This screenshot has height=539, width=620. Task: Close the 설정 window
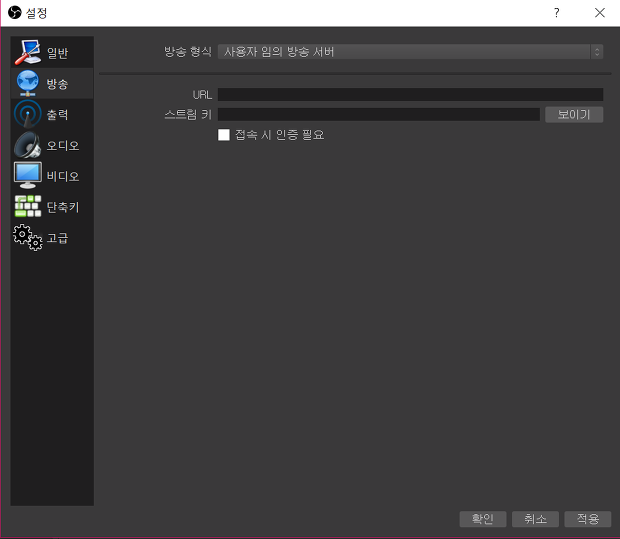pyautogui.click(x=600, y=13)
